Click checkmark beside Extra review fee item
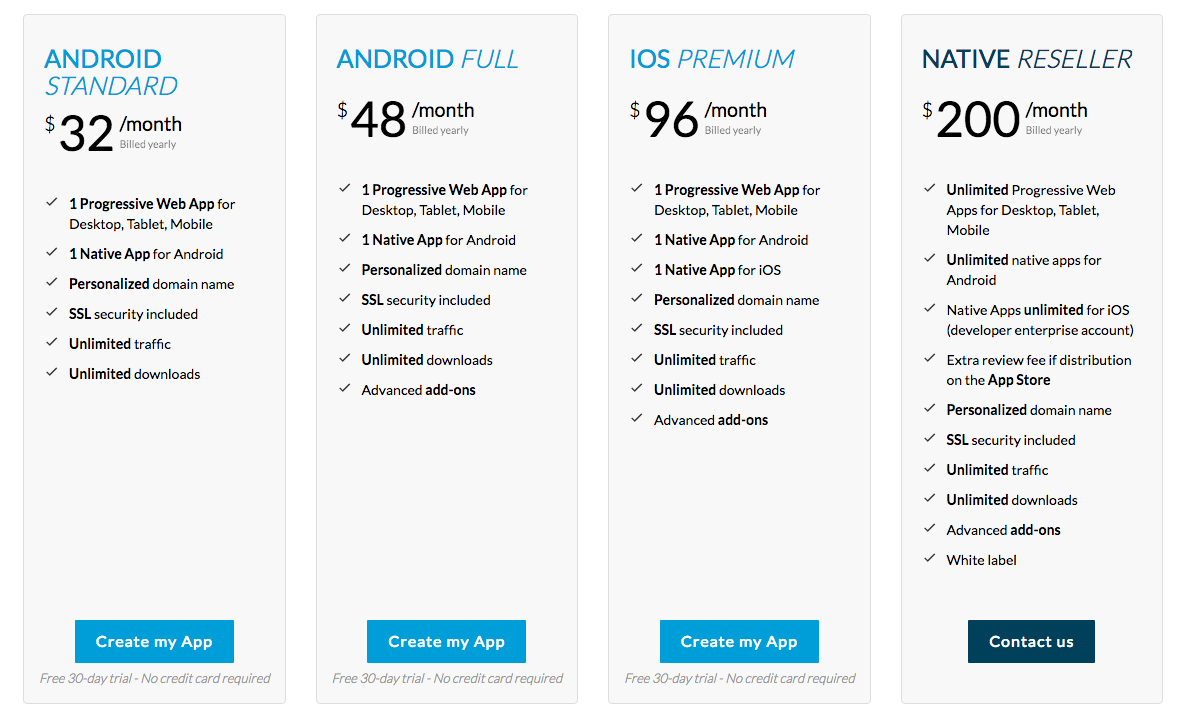Image resolution: width=1183 pixels, height=717 pixels. [x=930, y=359]
